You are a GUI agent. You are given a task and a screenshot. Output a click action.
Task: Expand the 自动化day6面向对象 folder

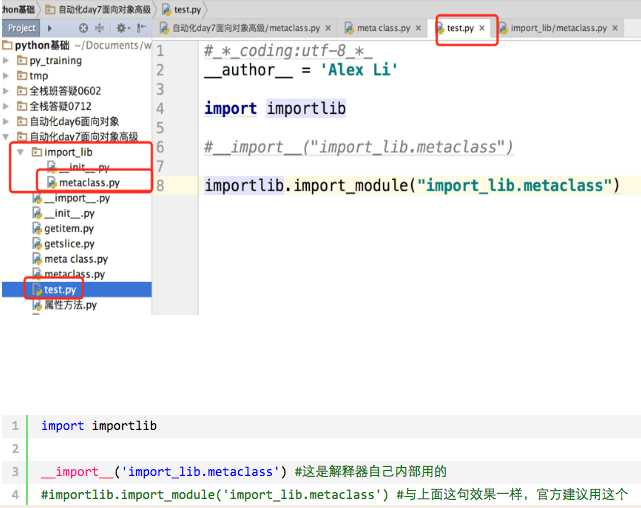coord(6,121)
